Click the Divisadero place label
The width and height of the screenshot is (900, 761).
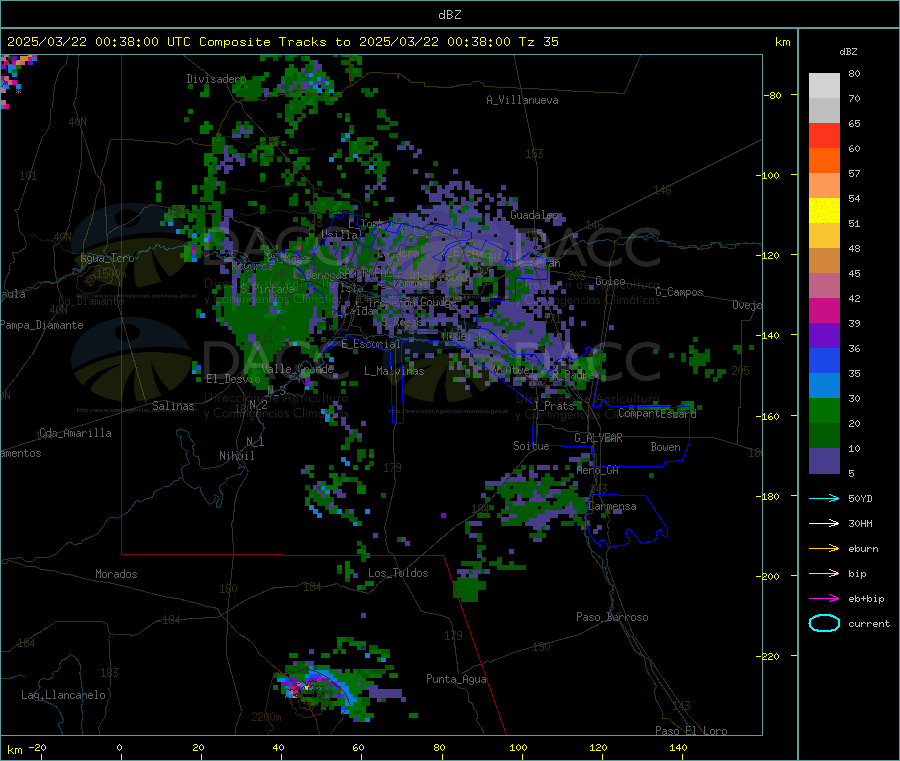216,79
